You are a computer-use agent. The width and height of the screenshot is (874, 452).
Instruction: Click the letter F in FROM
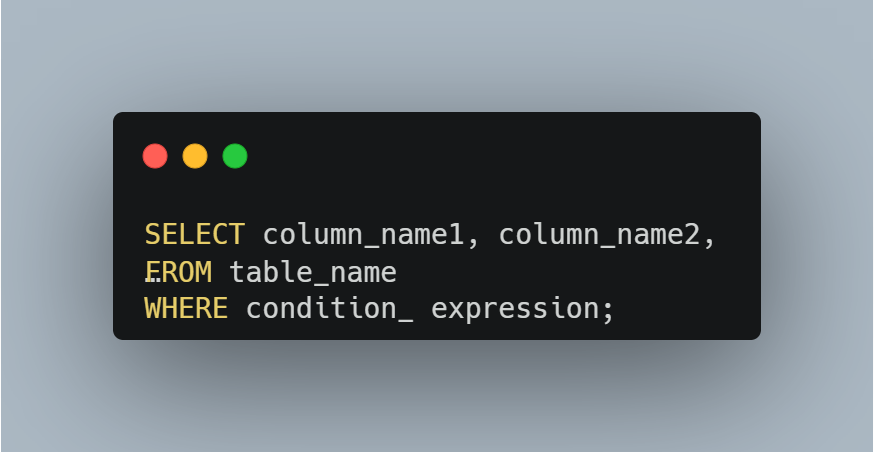[x=153, y=272]
